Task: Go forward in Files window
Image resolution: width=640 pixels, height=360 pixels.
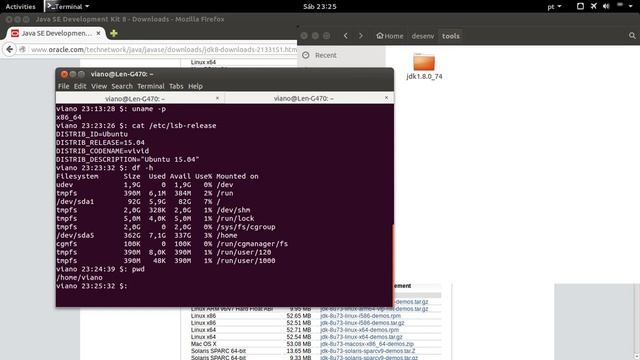Action: 361,36
